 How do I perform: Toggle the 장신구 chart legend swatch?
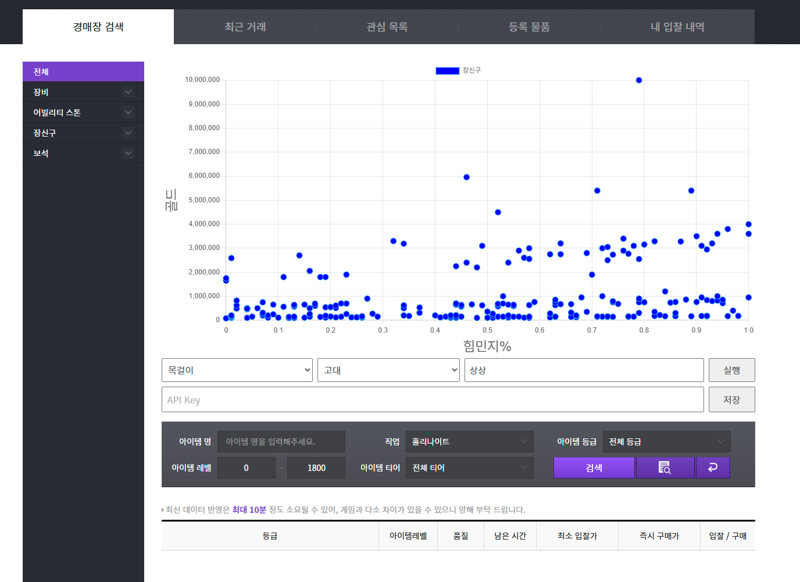pyautogui.click(x=447, y=71)
